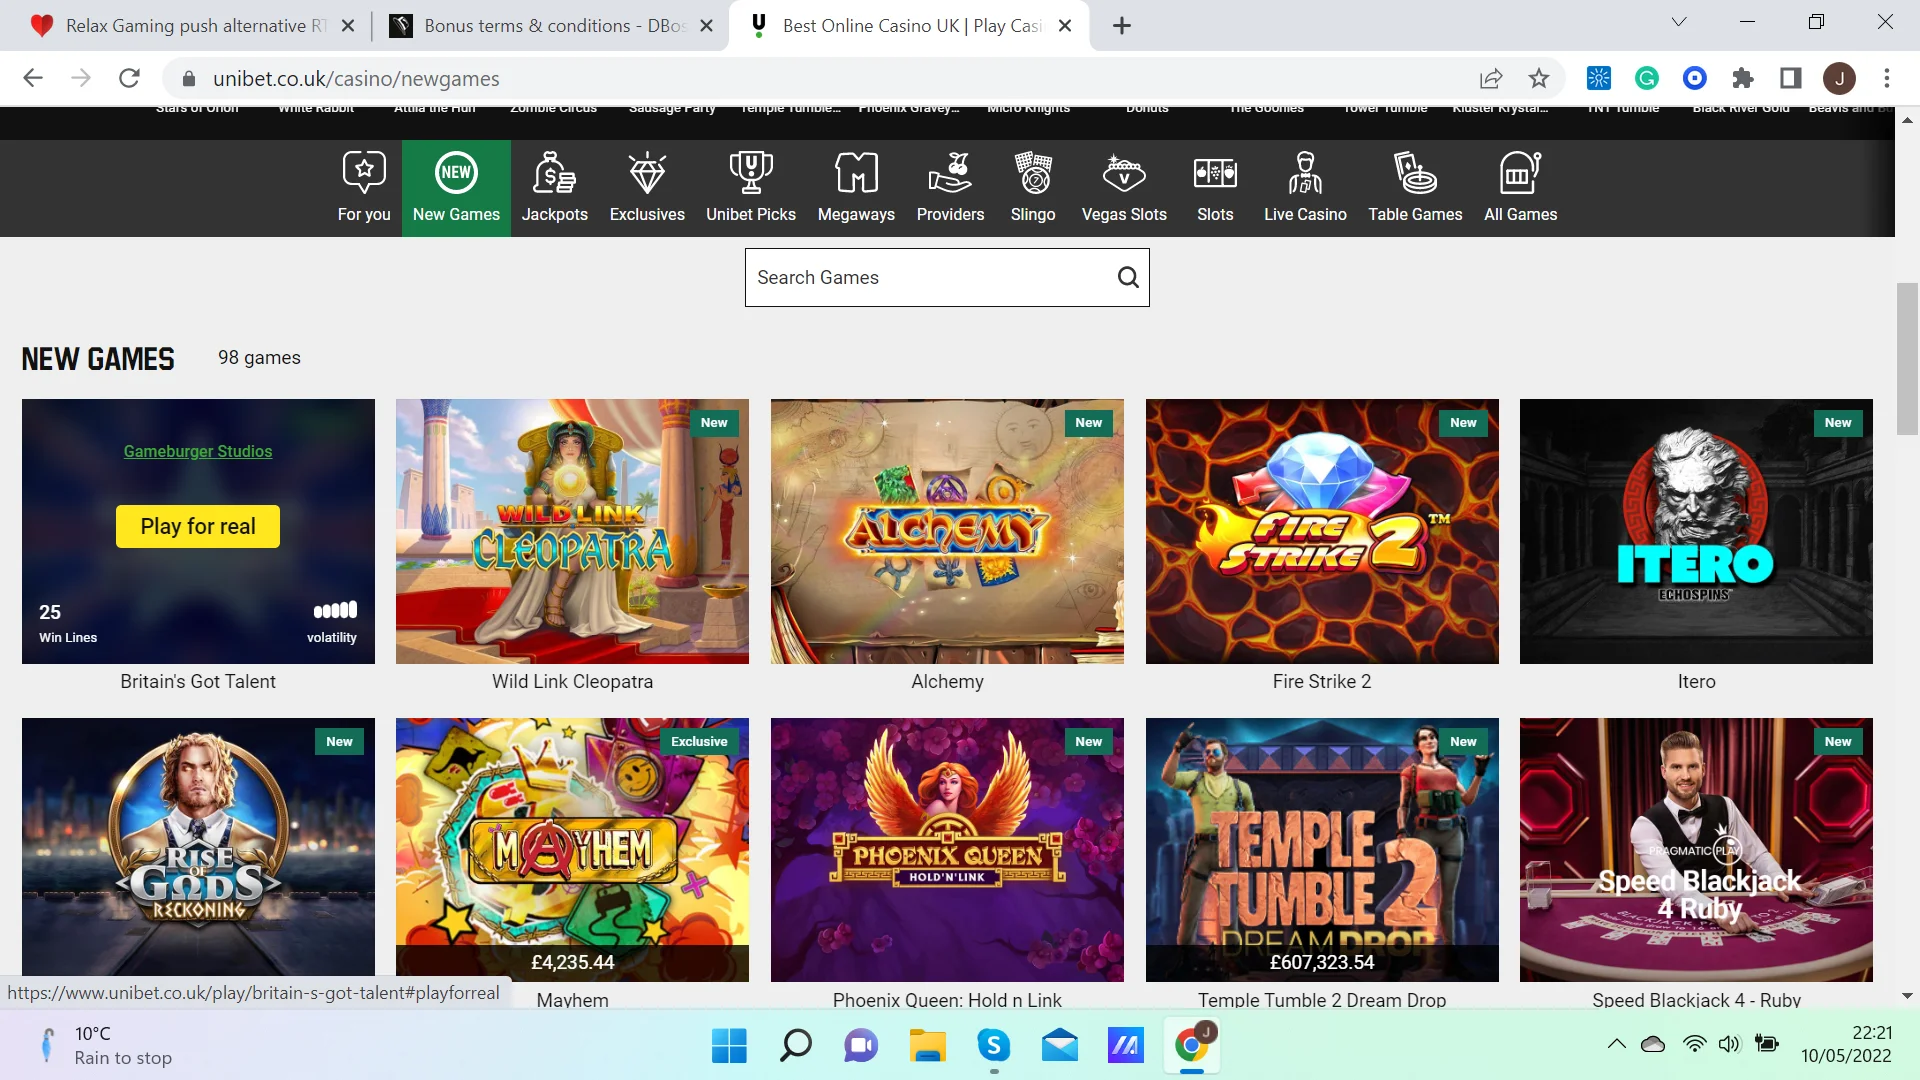Close the Bonus terms tab
This screenshot has height=1080, width=1920.
pos(706,26)
